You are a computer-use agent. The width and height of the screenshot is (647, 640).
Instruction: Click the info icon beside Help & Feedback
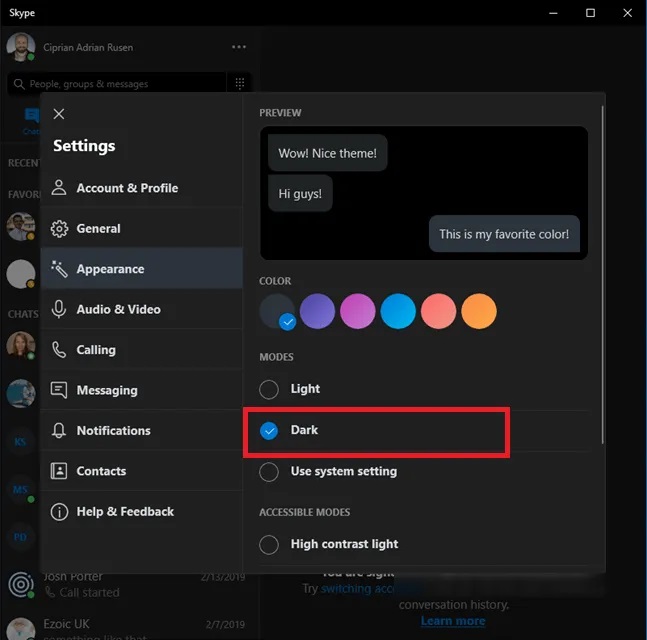point(59,512)
